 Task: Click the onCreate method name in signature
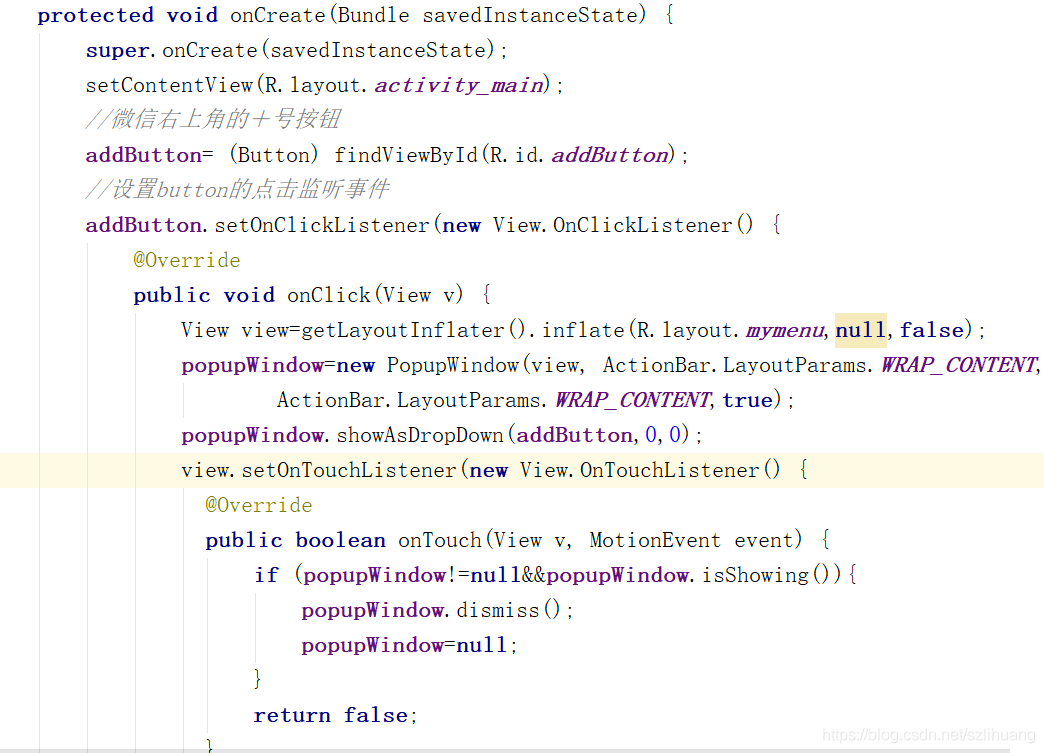[x=278, y=15]
